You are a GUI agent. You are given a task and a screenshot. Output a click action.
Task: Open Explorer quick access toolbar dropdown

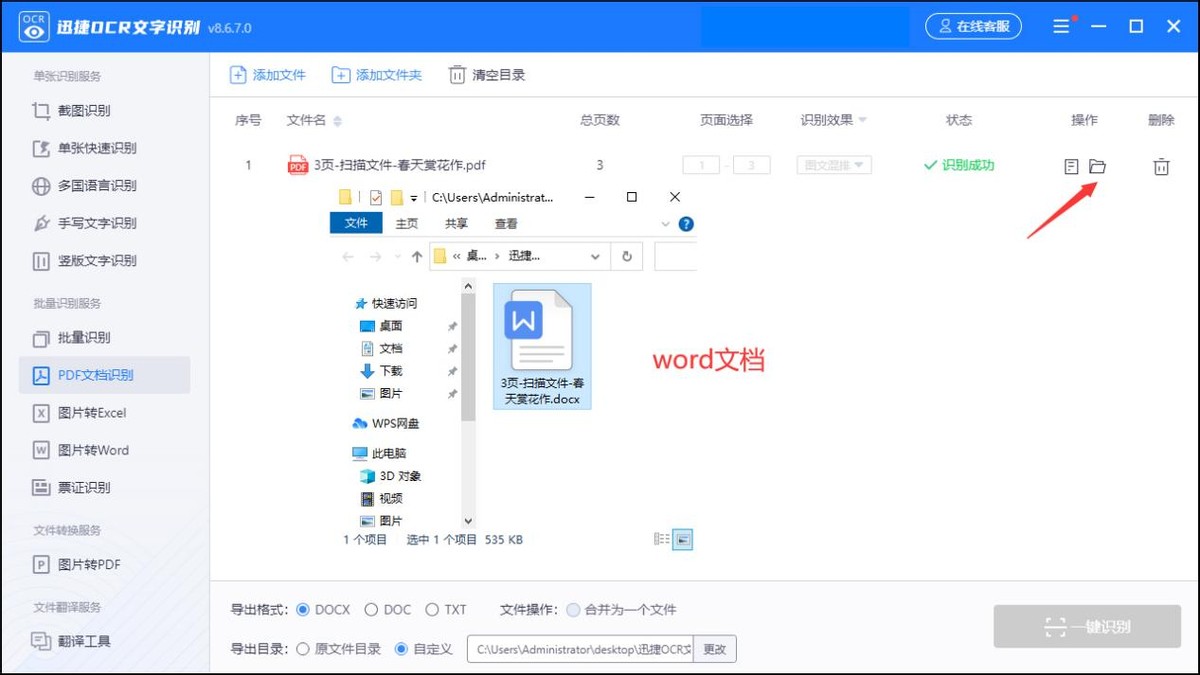coord(413,198)
